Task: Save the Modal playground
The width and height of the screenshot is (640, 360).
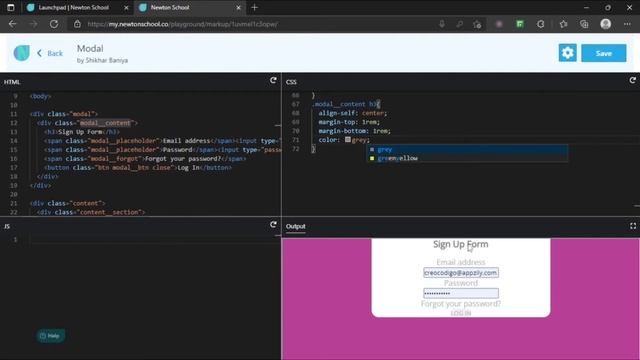Action: tap(603, 53)
